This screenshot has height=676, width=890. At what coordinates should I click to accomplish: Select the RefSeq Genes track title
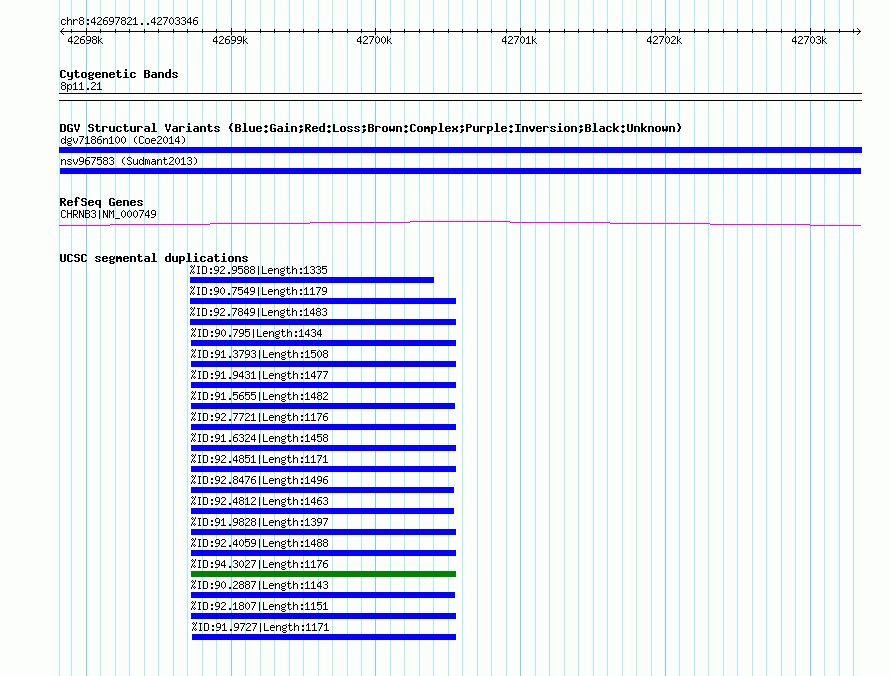pyautogui.click(x=101, y=202)
